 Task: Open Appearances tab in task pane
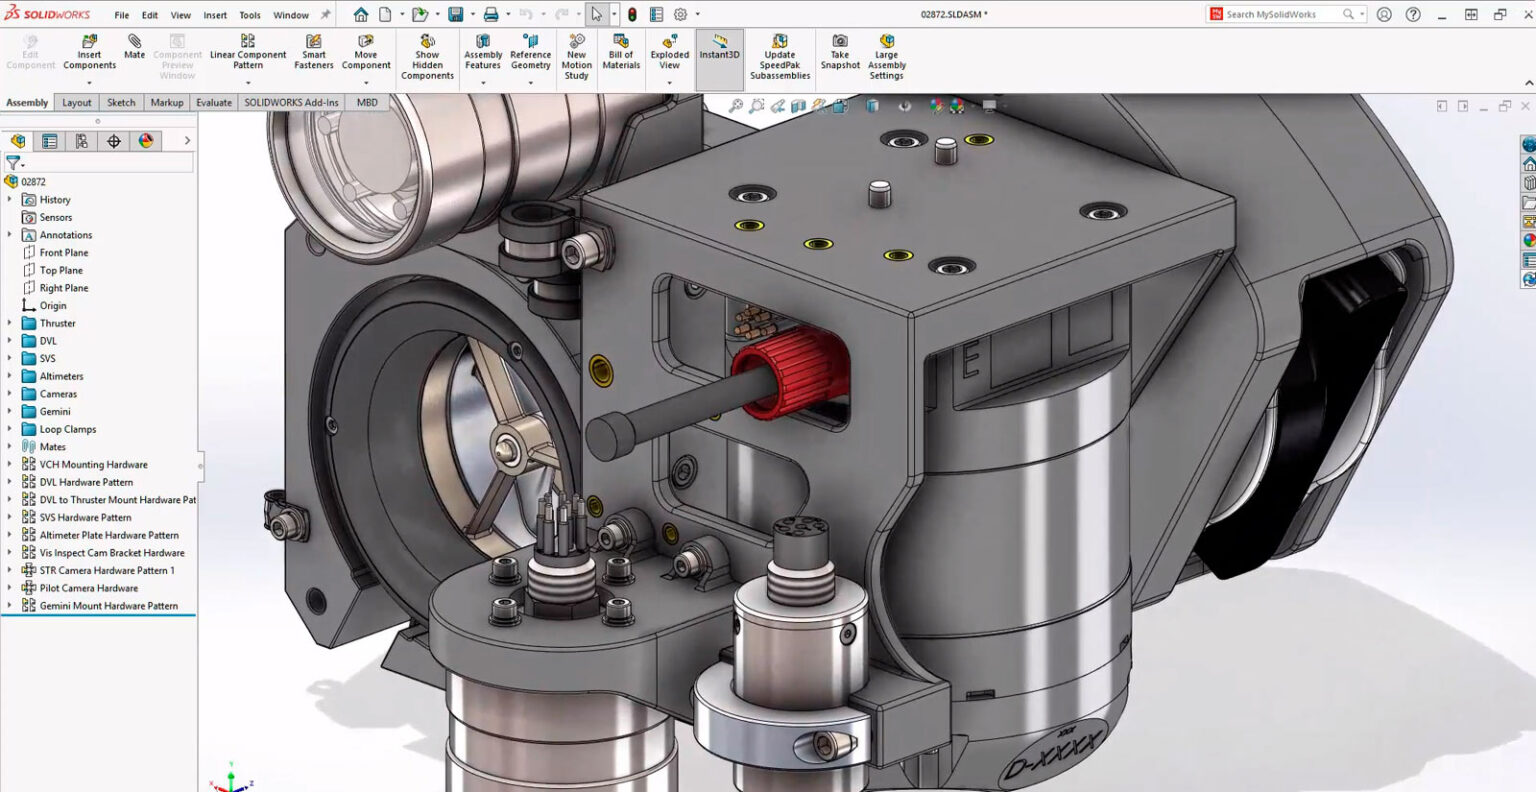pyautogui.click(x=1529, y=241)
